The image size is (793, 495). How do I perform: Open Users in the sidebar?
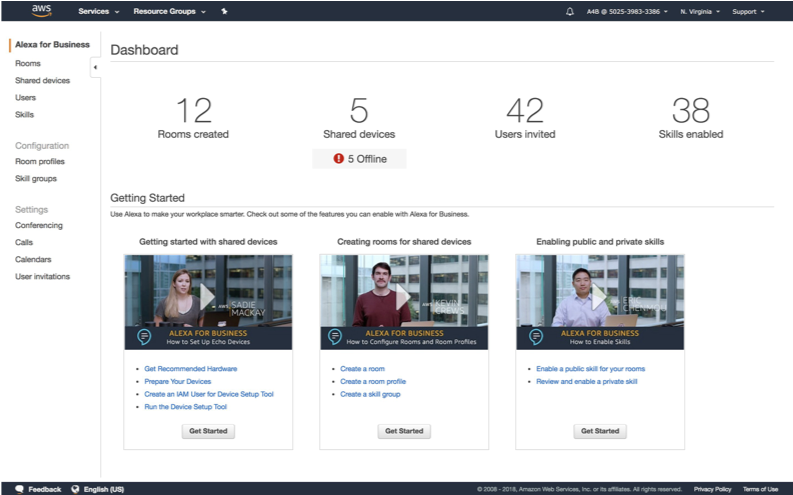click(x=25, y=98)
